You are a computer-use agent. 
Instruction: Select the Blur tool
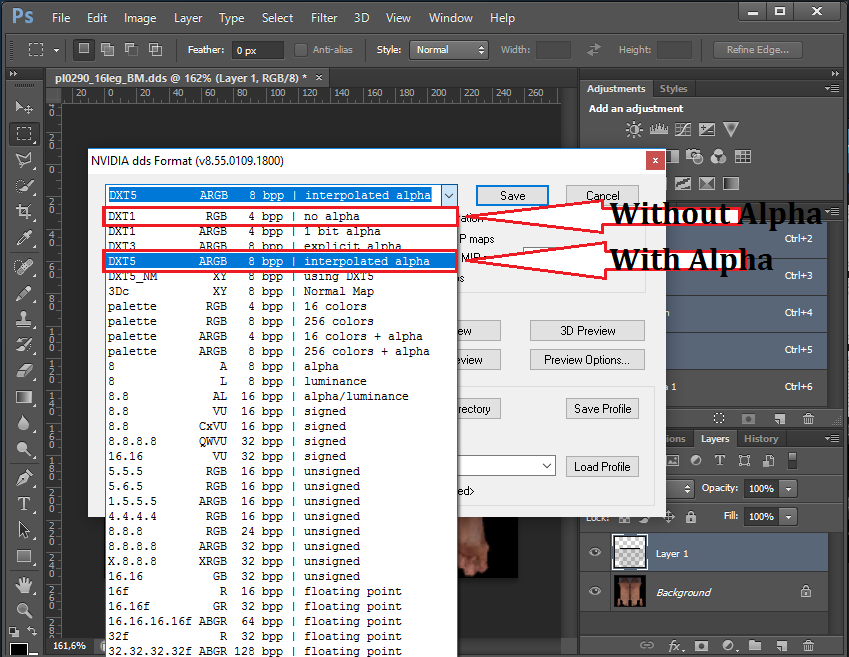[x=24, y=422]
